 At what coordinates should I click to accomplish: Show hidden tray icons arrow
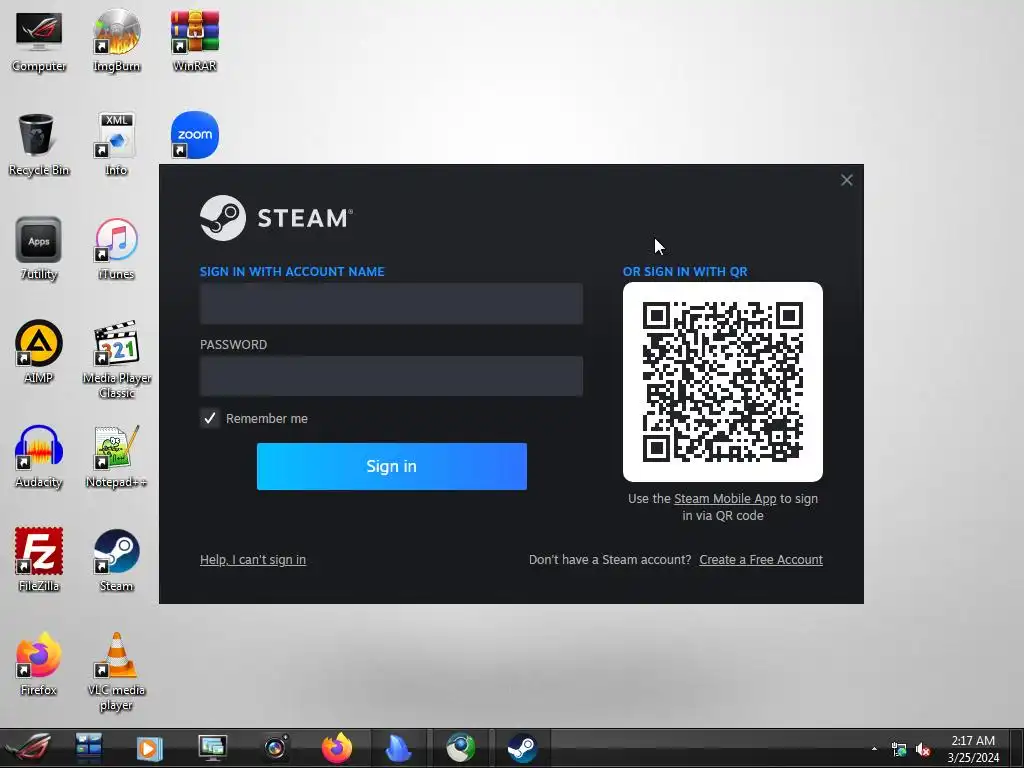pos(874,749)
